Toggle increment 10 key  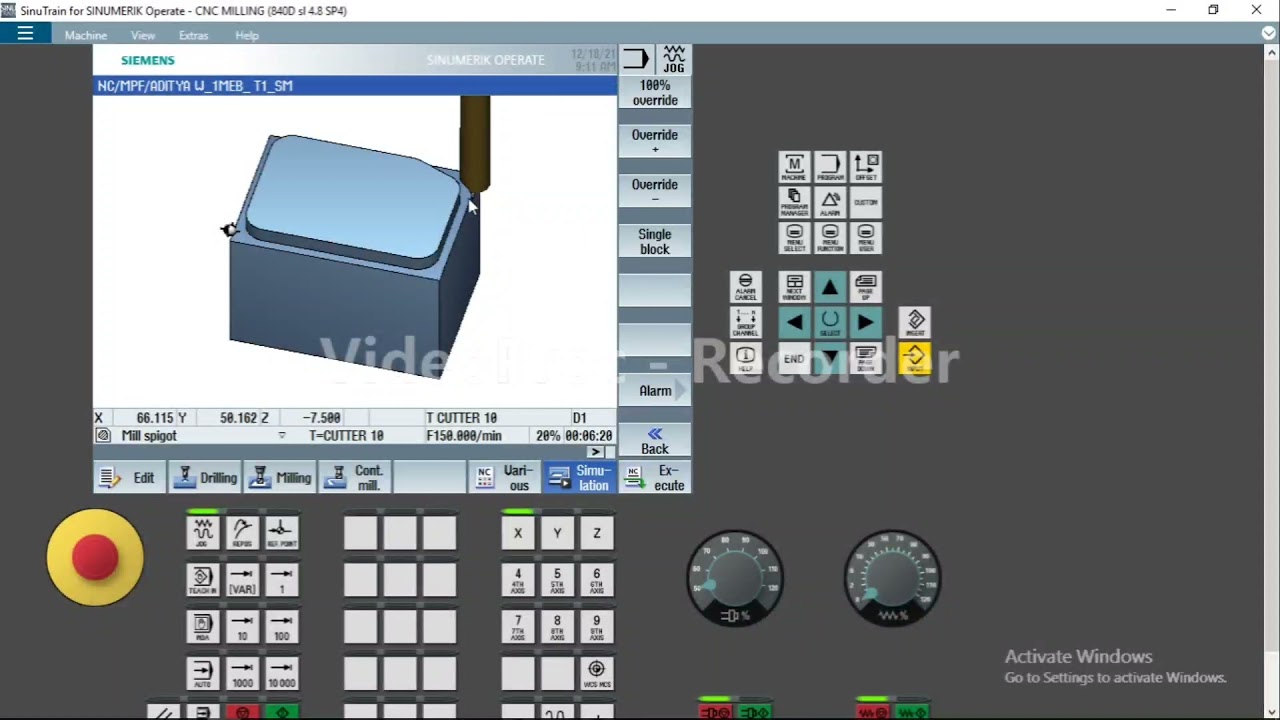242,626
